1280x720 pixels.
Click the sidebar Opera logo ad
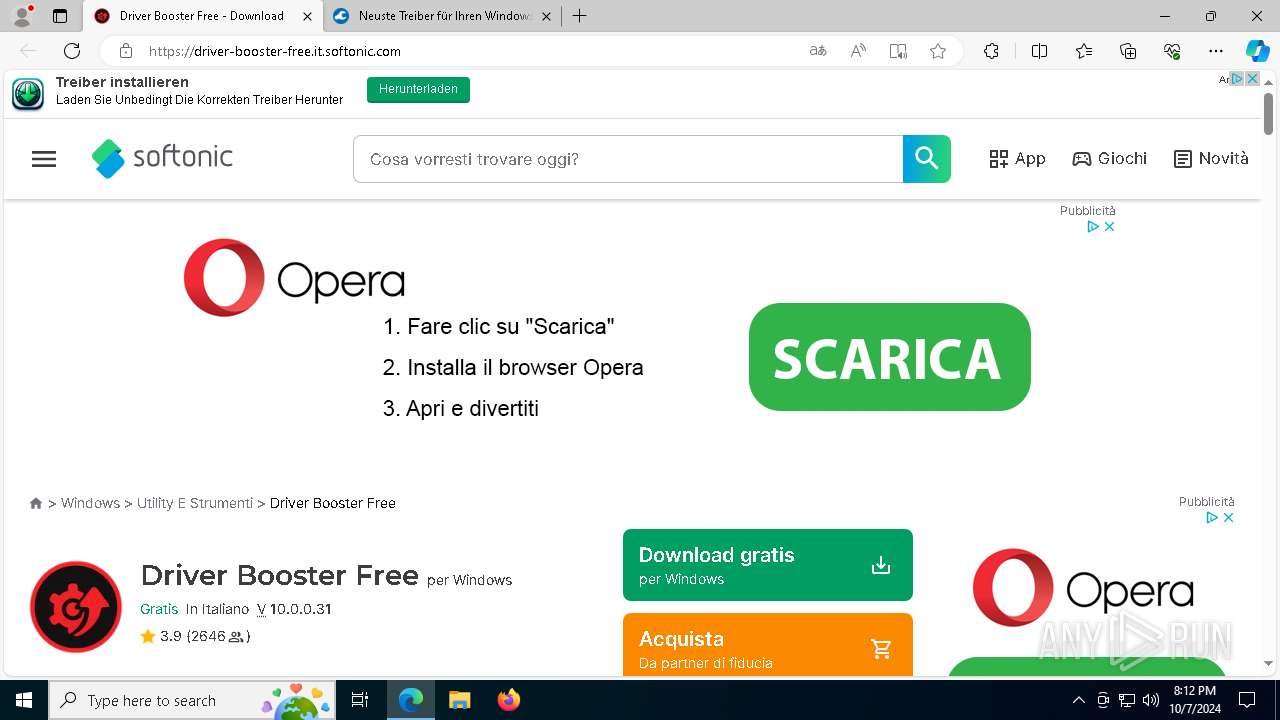point(1084,588)
